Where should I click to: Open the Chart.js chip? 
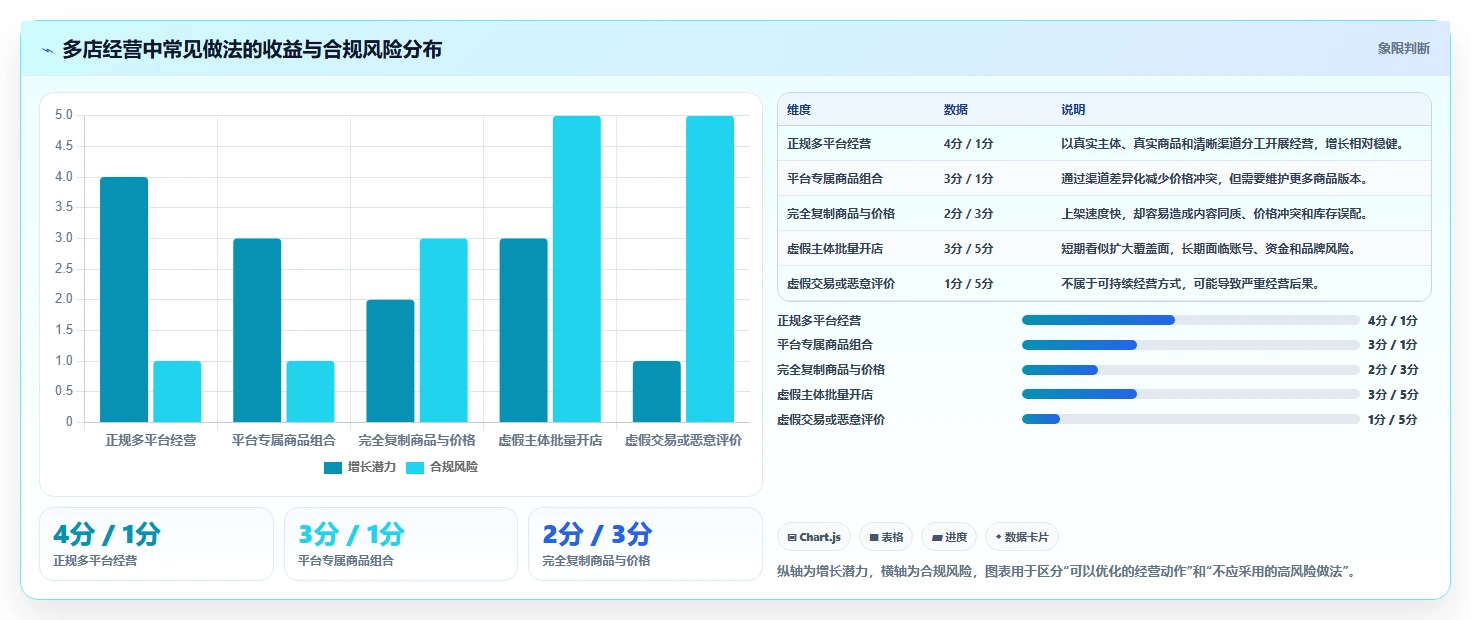(814, 537)
